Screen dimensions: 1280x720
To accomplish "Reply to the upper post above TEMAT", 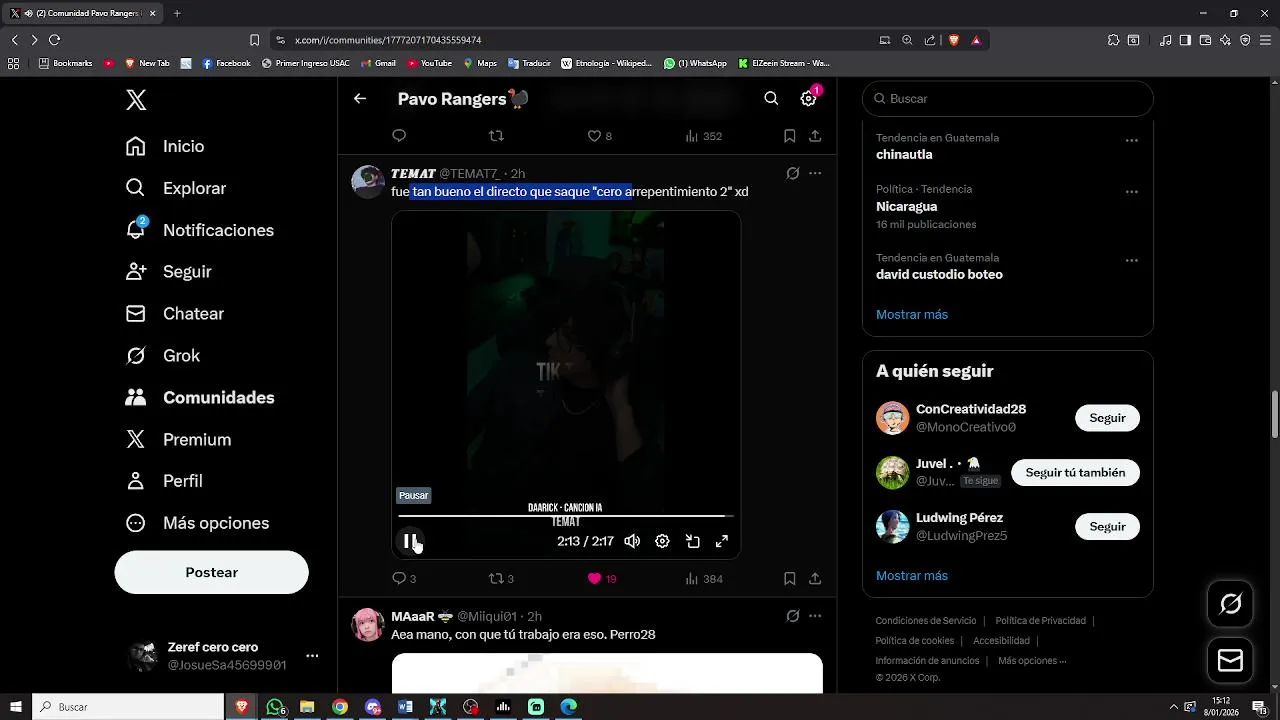I will pos(399,136).
